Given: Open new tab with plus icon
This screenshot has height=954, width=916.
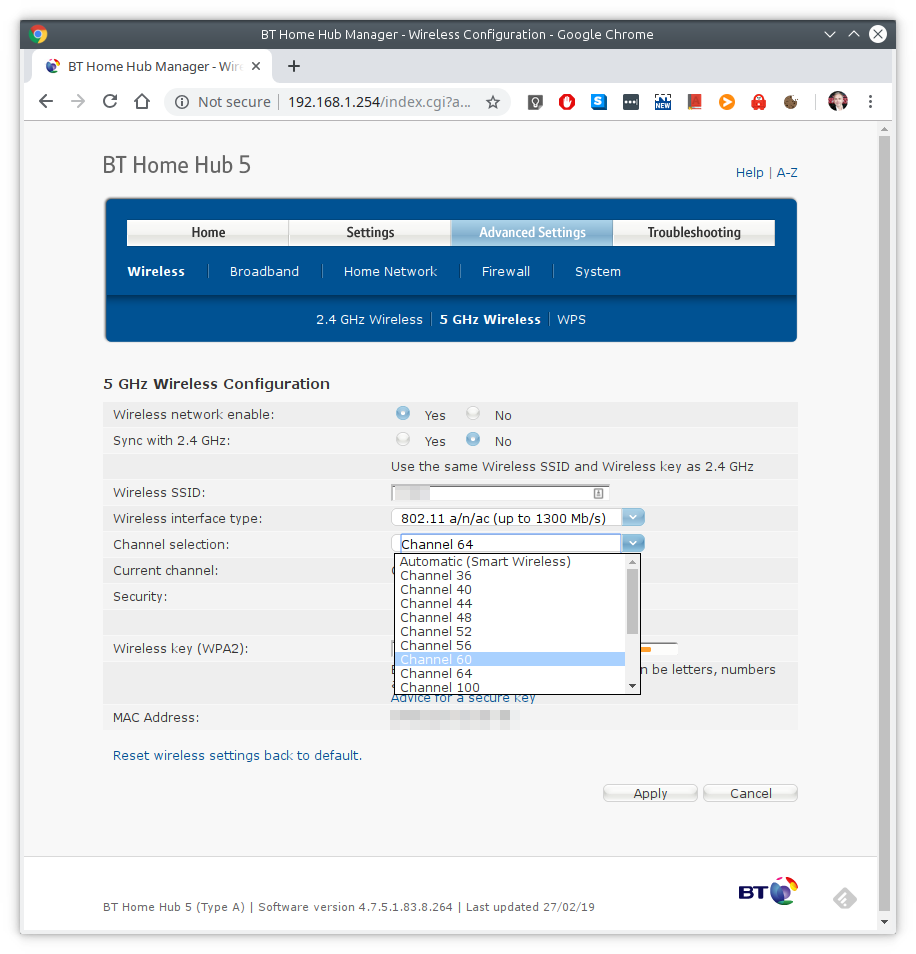Looking at the screenshot, I should [294, 66].
